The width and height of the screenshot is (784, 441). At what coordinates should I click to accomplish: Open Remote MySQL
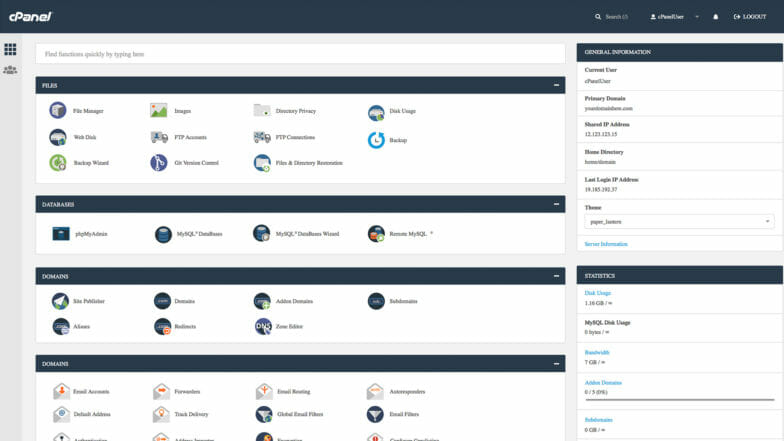click(376, 234)
